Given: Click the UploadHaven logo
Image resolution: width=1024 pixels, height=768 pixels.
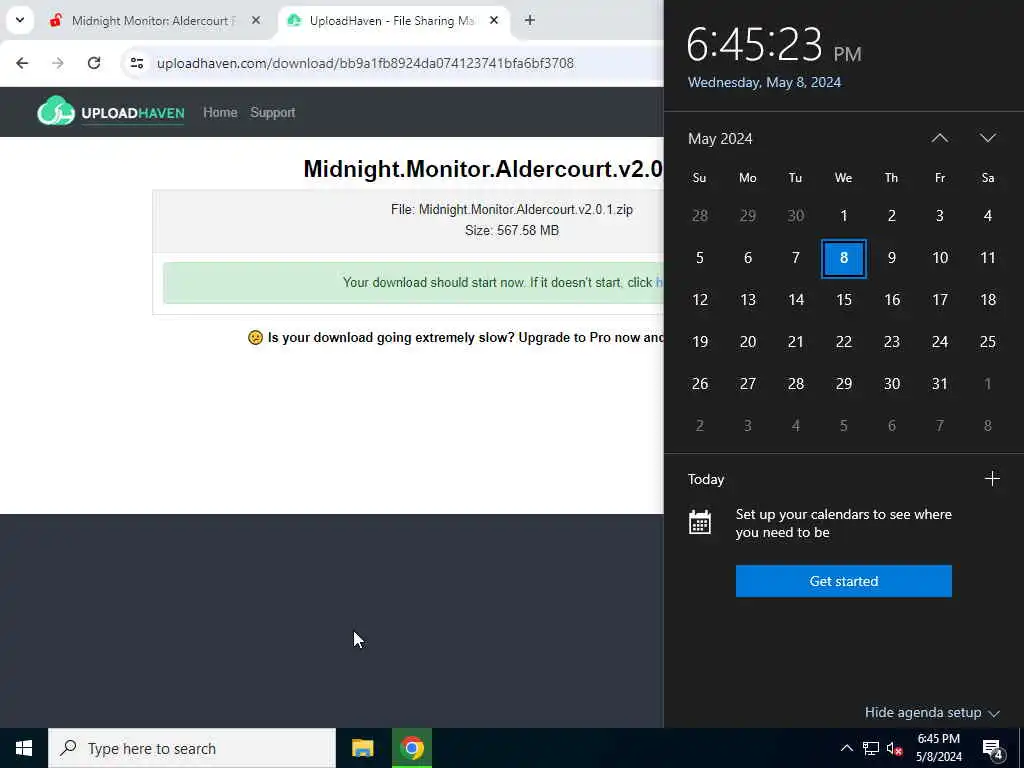Looking at the screenshot, I should (x=111, y=112).
